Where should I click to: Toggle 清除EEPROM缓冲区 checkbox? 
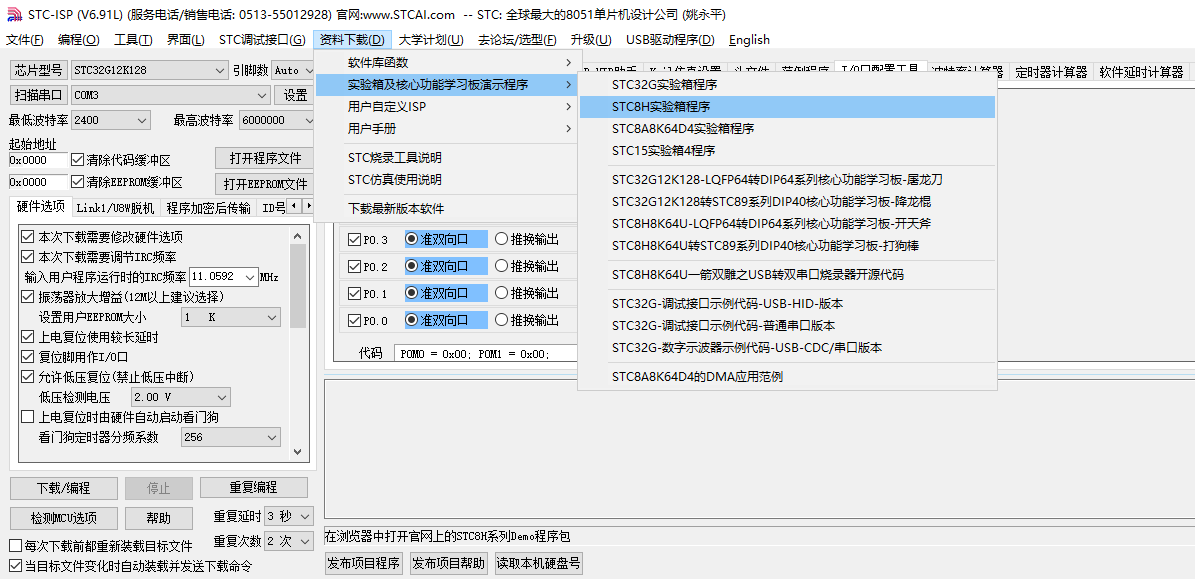click(x=77, y=182)
